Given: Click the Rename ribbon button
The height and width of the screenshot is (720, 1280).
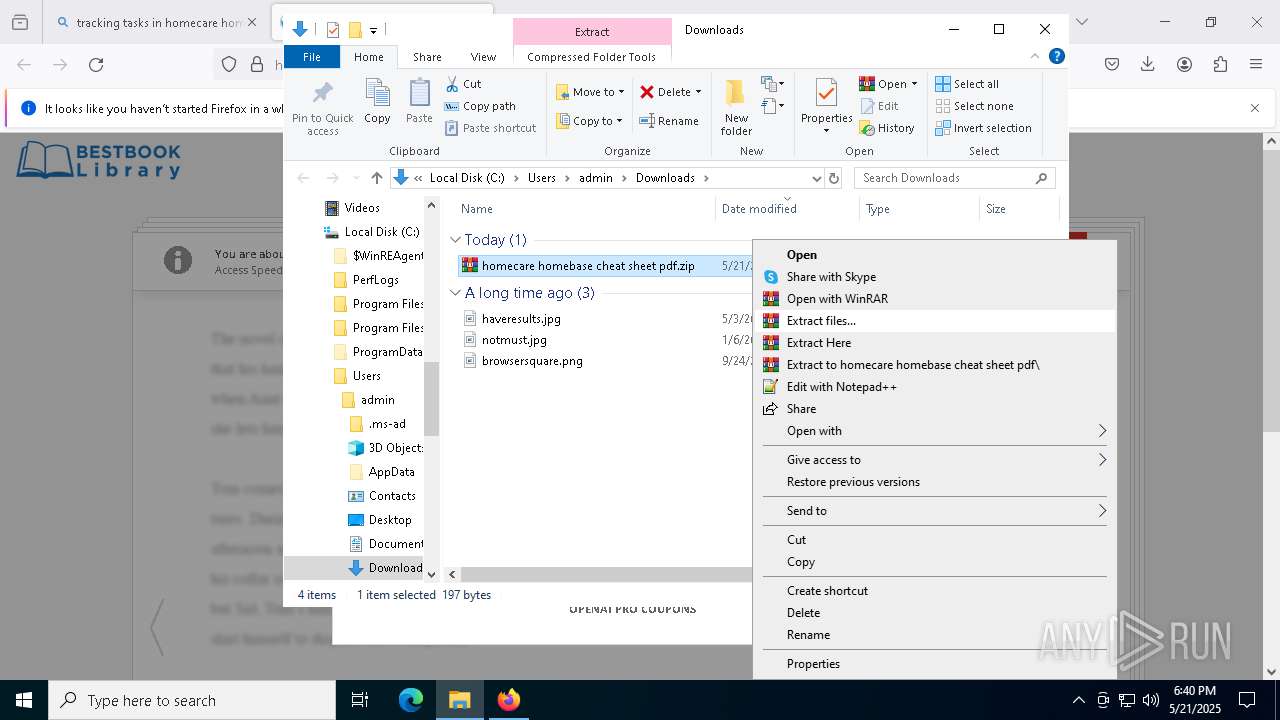Looking at the screenshot, I should tap(670, 121).
